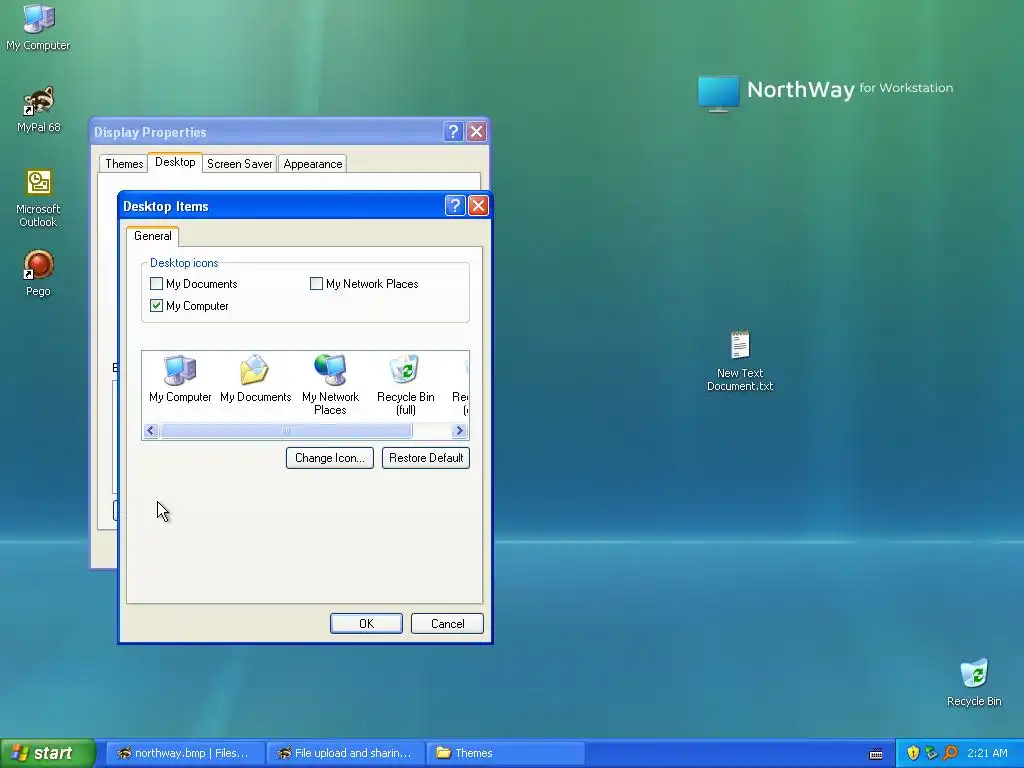Click magnifier search icon in system tray
The image size is (1024, 768).
pos(950,753)
